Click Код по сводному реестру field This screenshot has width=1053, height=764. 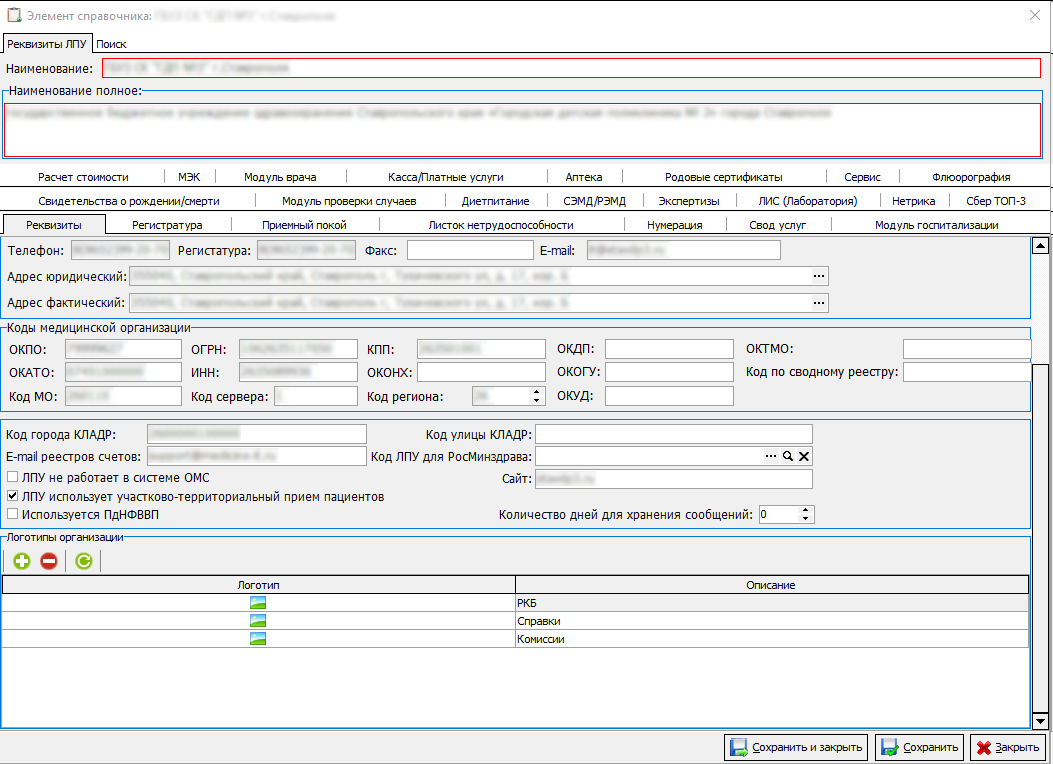967,372
